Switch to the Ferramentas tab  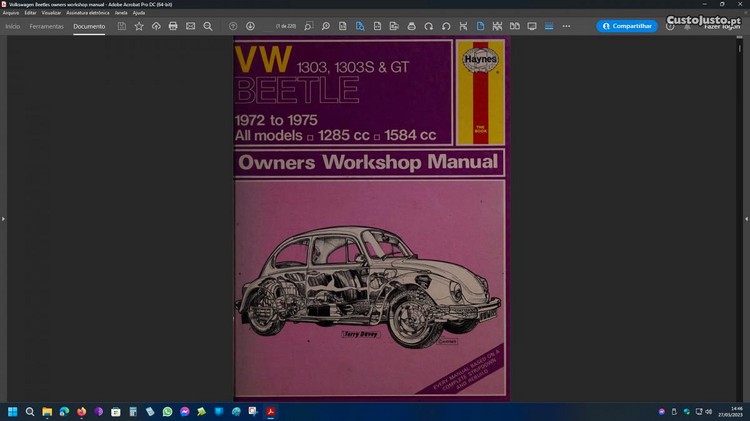tap(46, 26)
